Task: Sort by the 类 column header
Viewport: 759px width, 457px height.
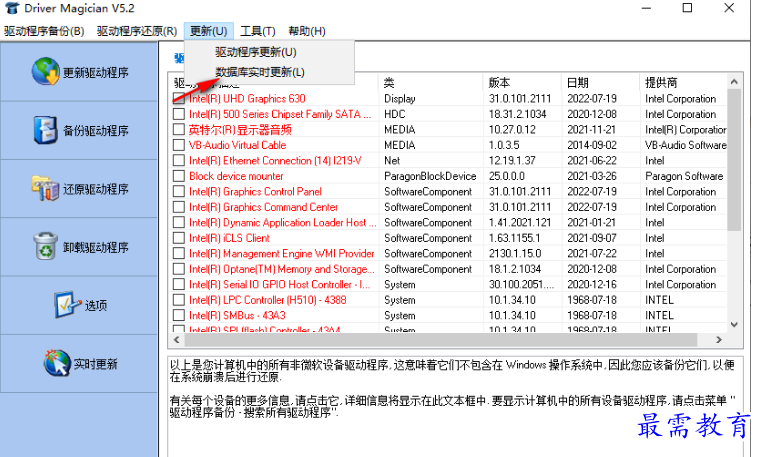Action: coord(430,83)
